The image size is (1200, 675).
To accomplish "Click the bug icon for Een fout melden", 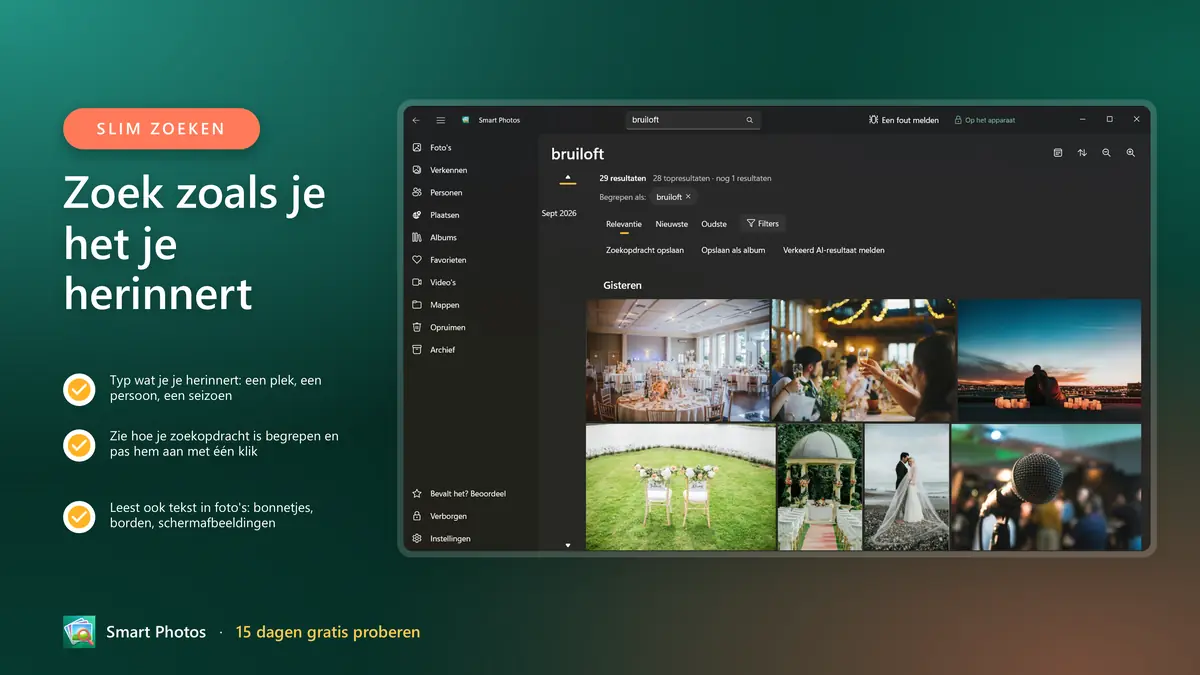I will 873,120.
